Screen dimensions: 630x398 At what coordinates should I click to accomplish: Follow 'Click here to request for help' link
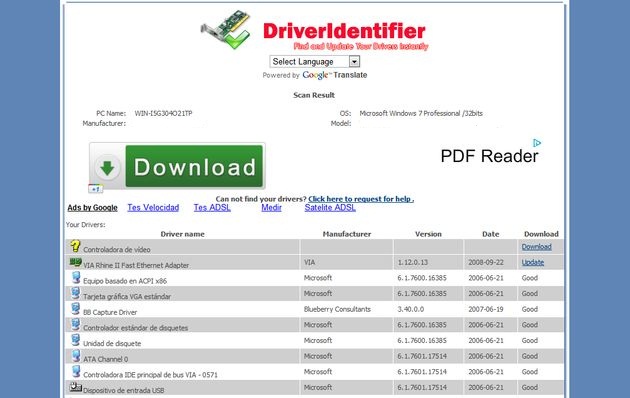point(361,199)
